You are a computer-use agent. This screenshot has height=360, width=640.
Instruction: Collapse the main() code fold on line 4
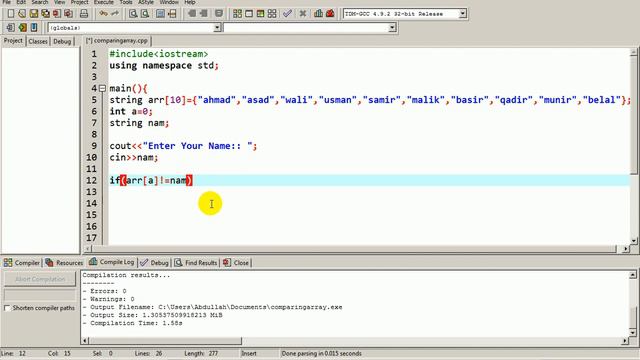tap(102, 88)
